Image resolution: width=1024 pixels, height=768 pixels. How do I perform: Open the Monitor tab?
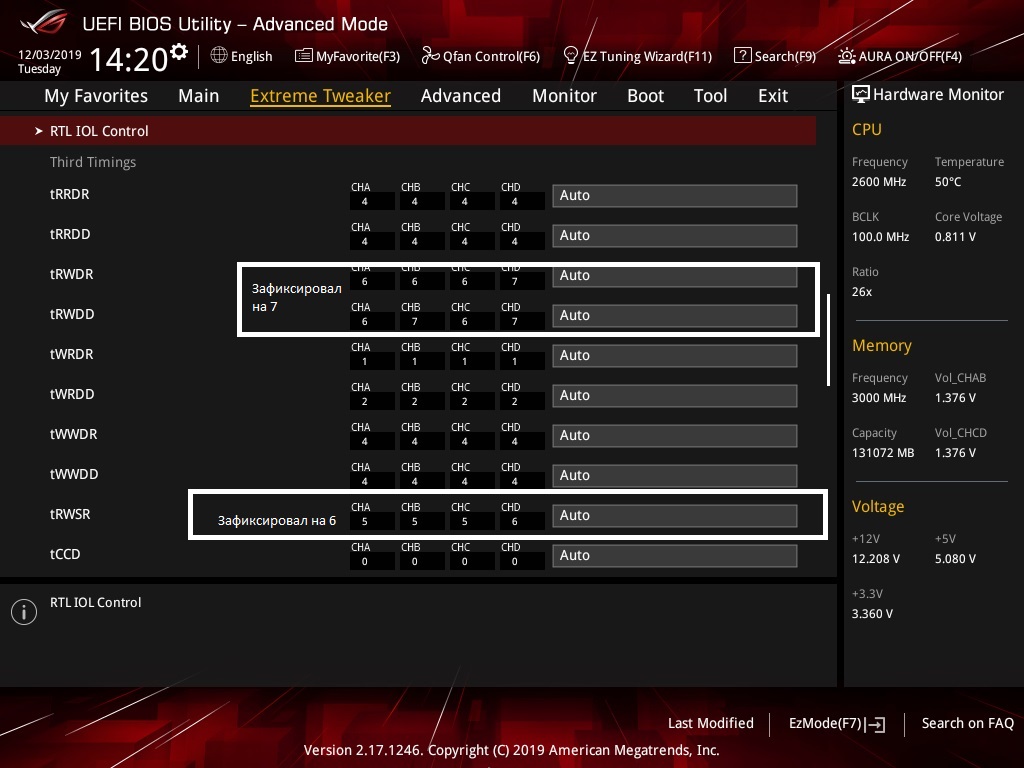(564, 96)
